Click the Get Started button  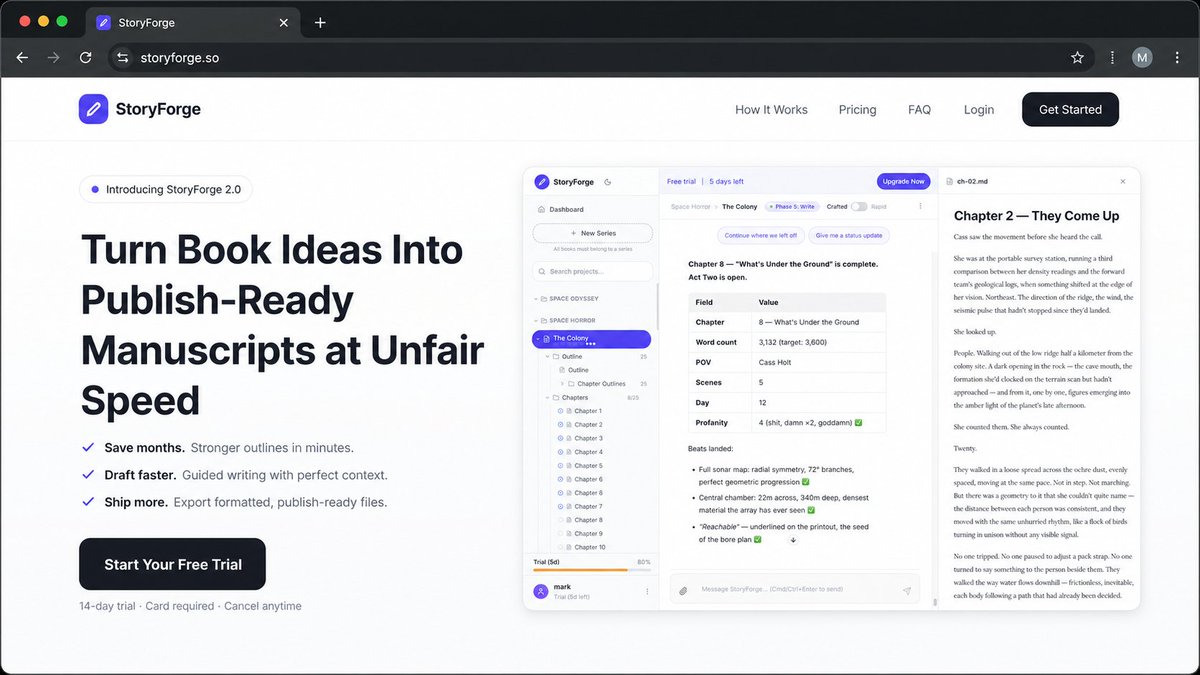[x=1070, y=109]
